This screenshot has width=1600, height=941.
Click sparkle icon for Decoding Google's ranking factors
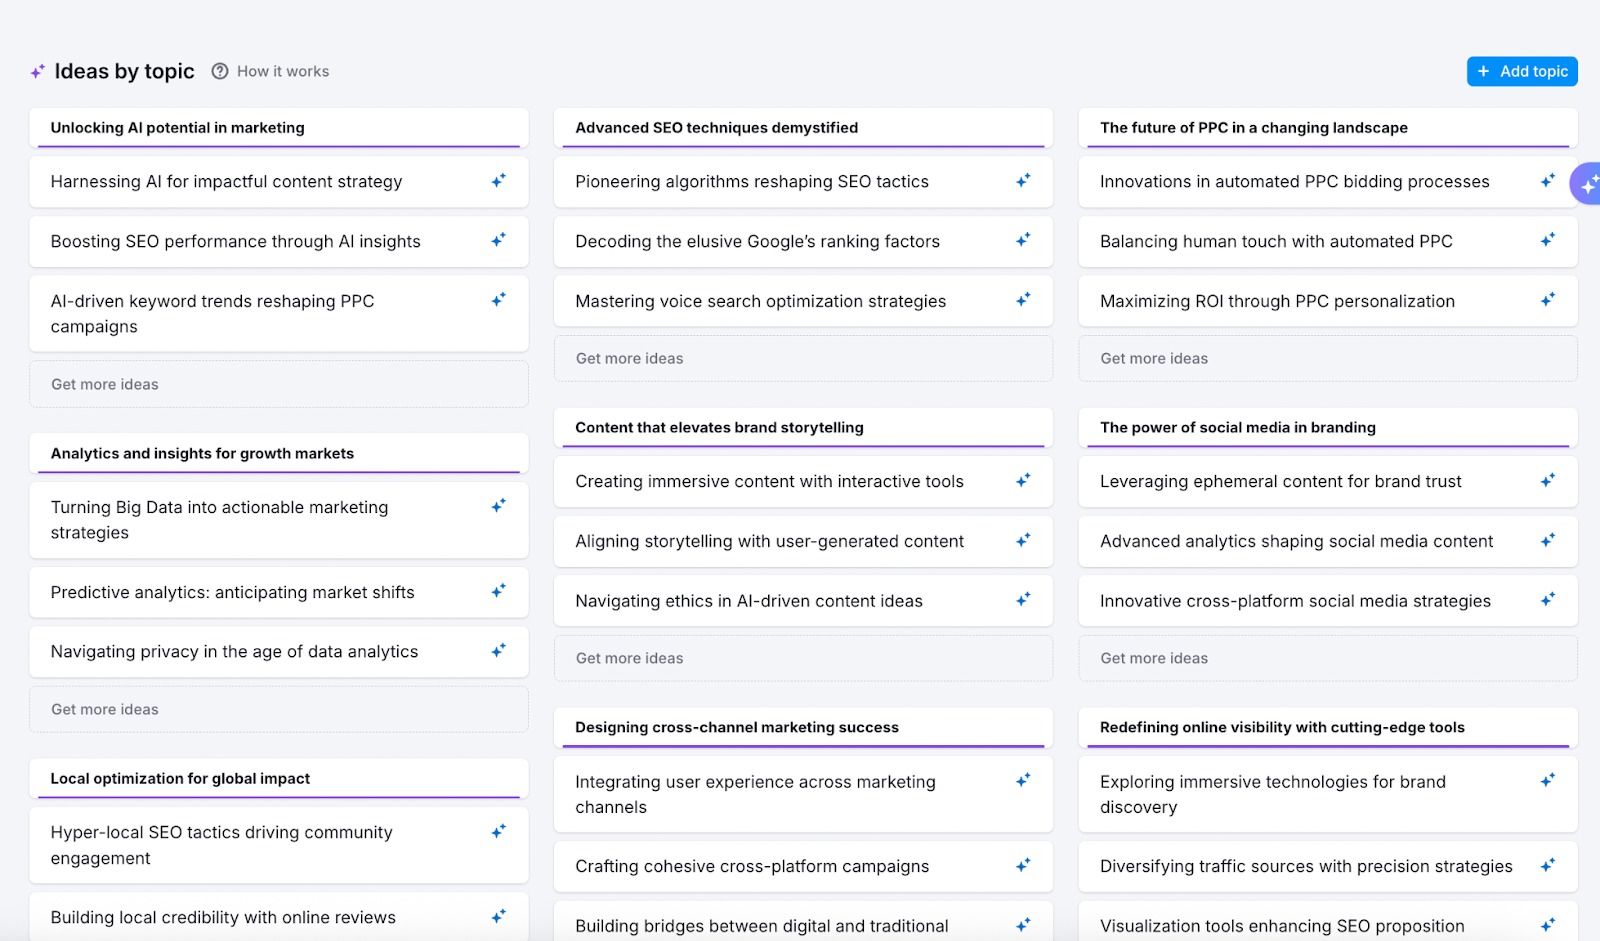1023,240
